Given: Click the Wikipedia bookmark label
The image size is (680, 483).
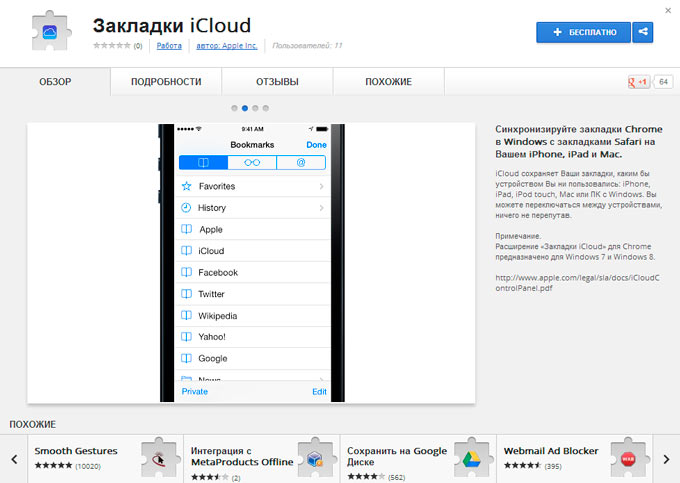Looking at the screenshot, I should (218, 316).
